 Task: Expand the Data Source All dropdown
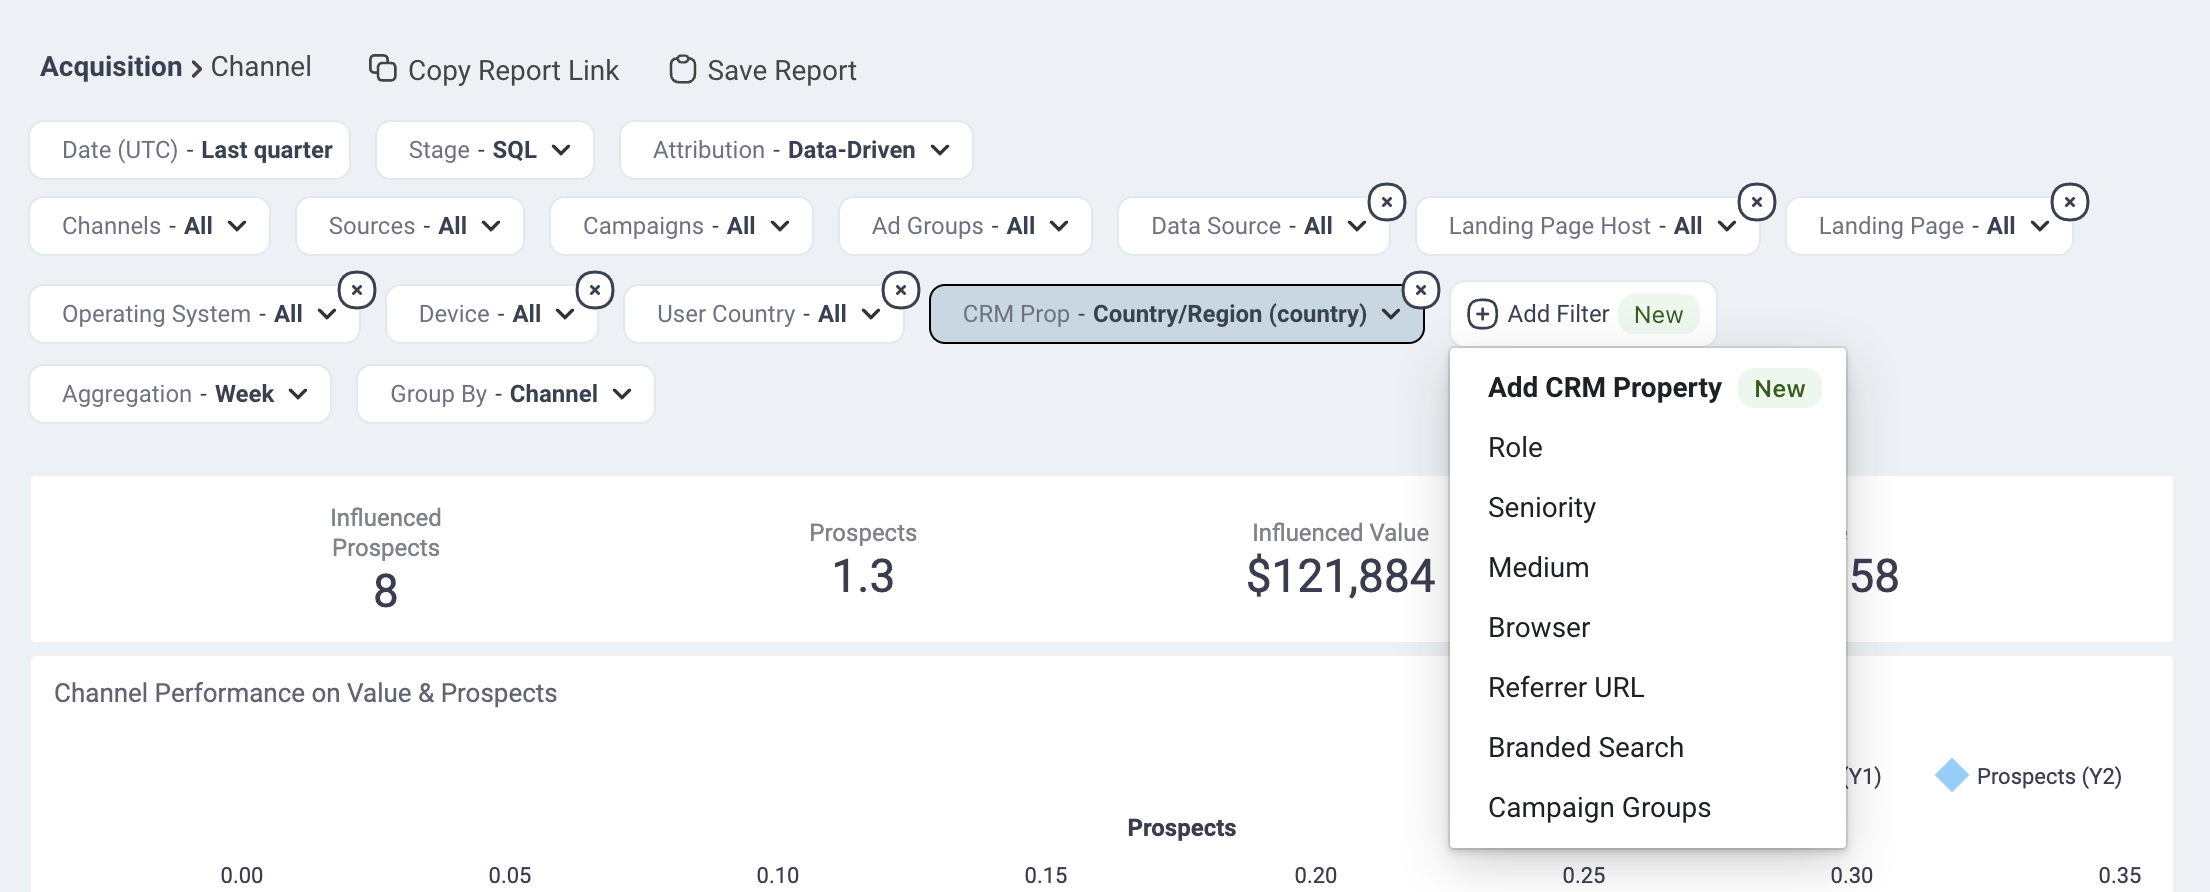1254,226
